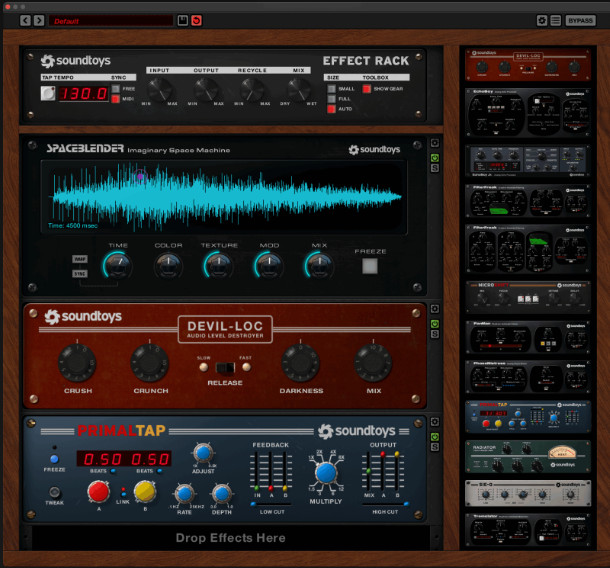This screenshot has width=610, height=568.
Task: Open the Default preset name dropdown
Action: point(110,20)
